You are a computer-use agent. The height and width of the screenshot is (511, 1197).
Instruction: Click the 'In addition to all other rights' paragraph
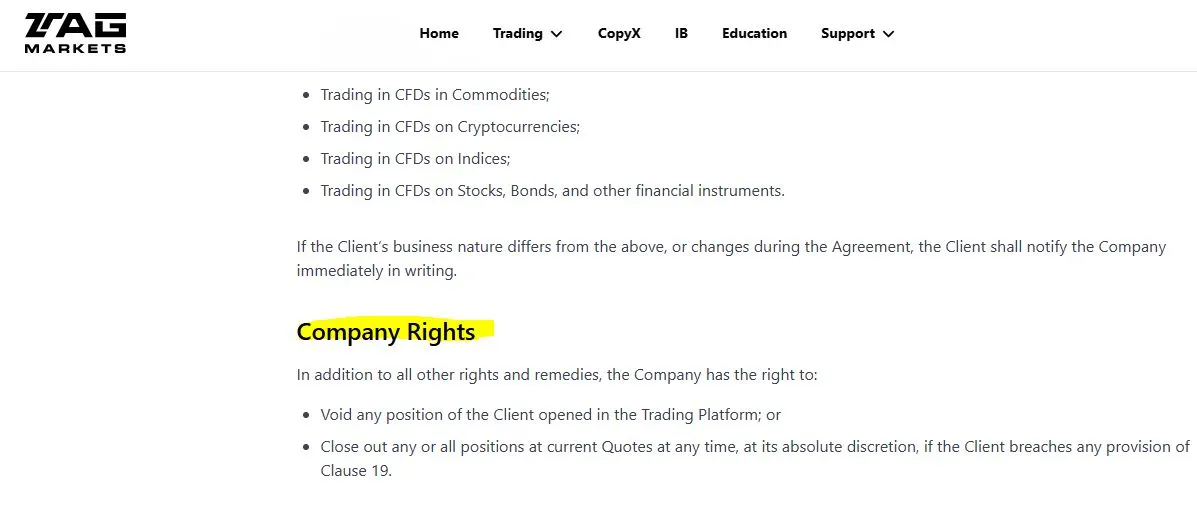(557, 375)
